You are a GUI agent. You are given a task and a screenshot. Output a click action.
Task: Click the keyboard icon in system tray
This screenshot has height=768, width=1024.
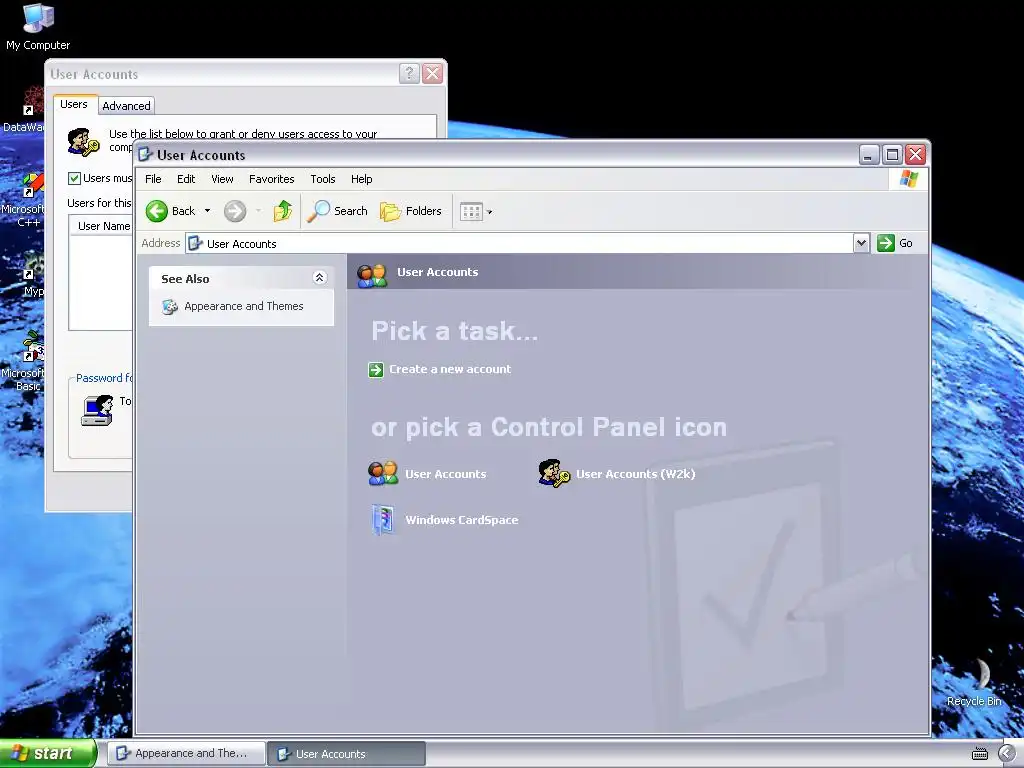tap(980, 754)
